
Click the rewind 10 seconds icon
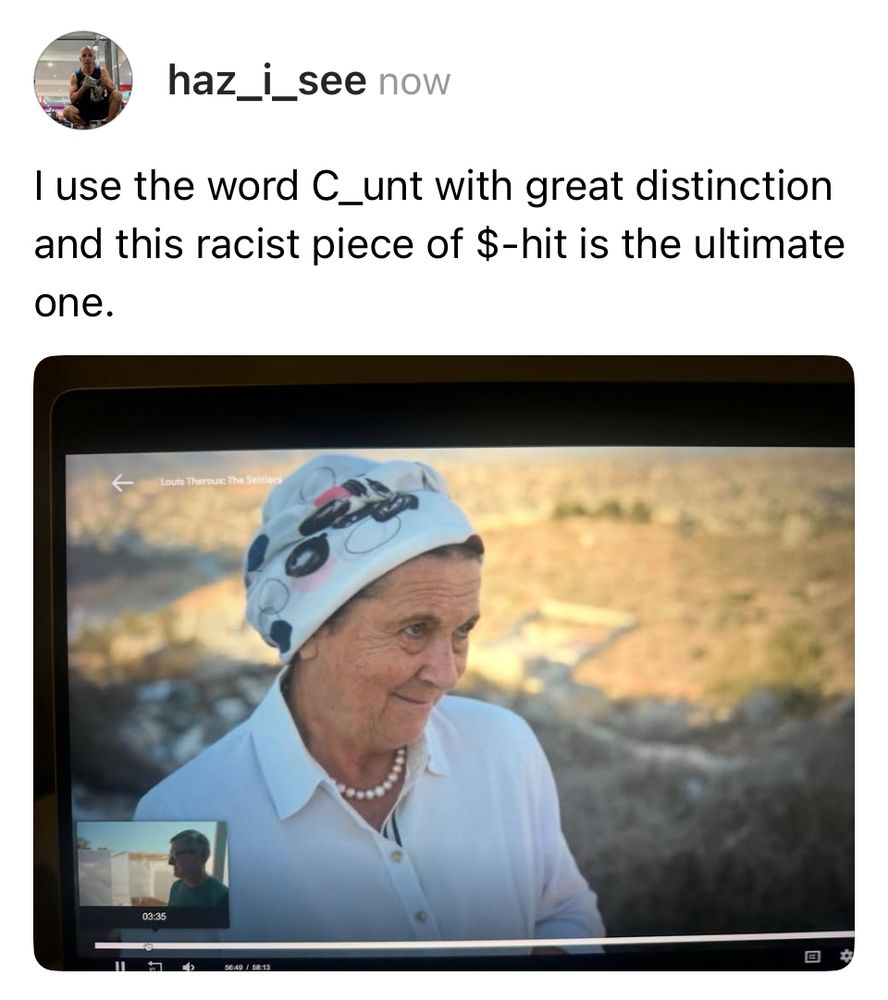coord(155,966)
